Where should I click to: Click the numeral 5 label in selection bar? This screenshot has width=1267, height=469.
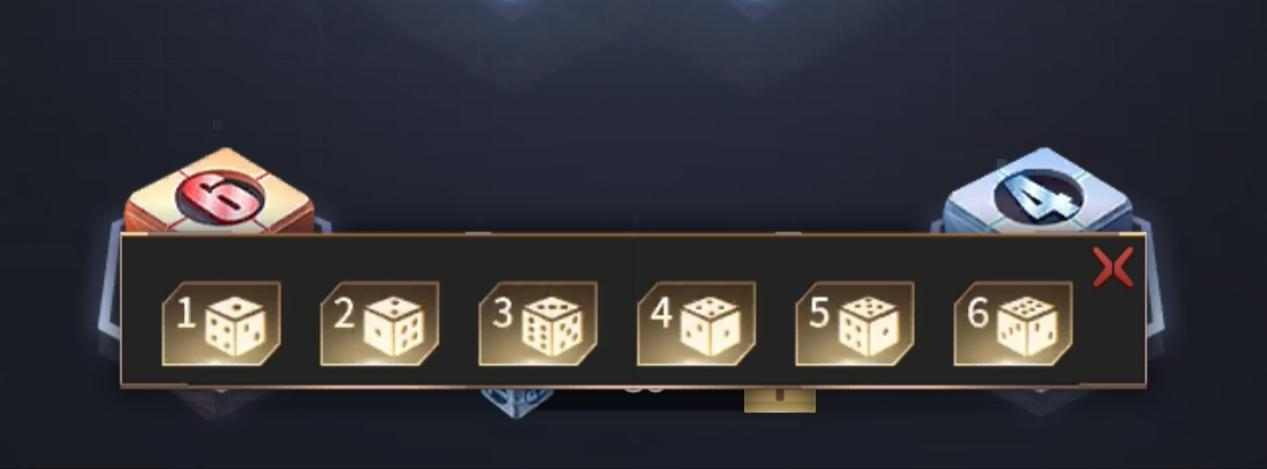point(820,314)
